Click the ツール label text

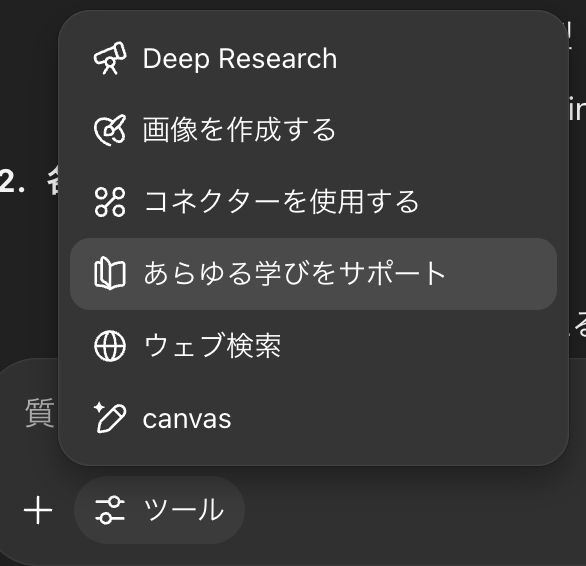click(183, 510)
